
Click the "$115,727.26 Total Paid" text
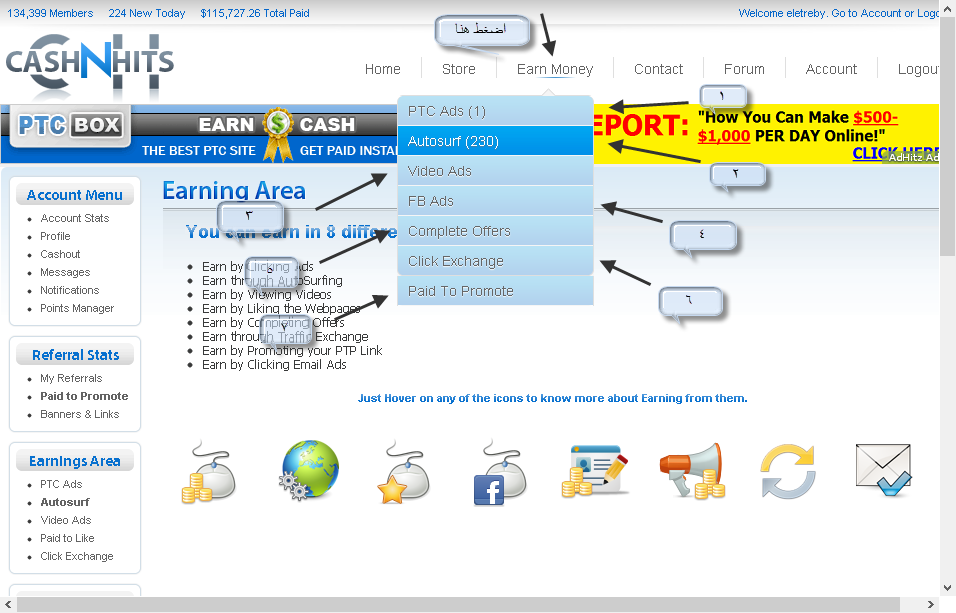click(x=255, y=13)
